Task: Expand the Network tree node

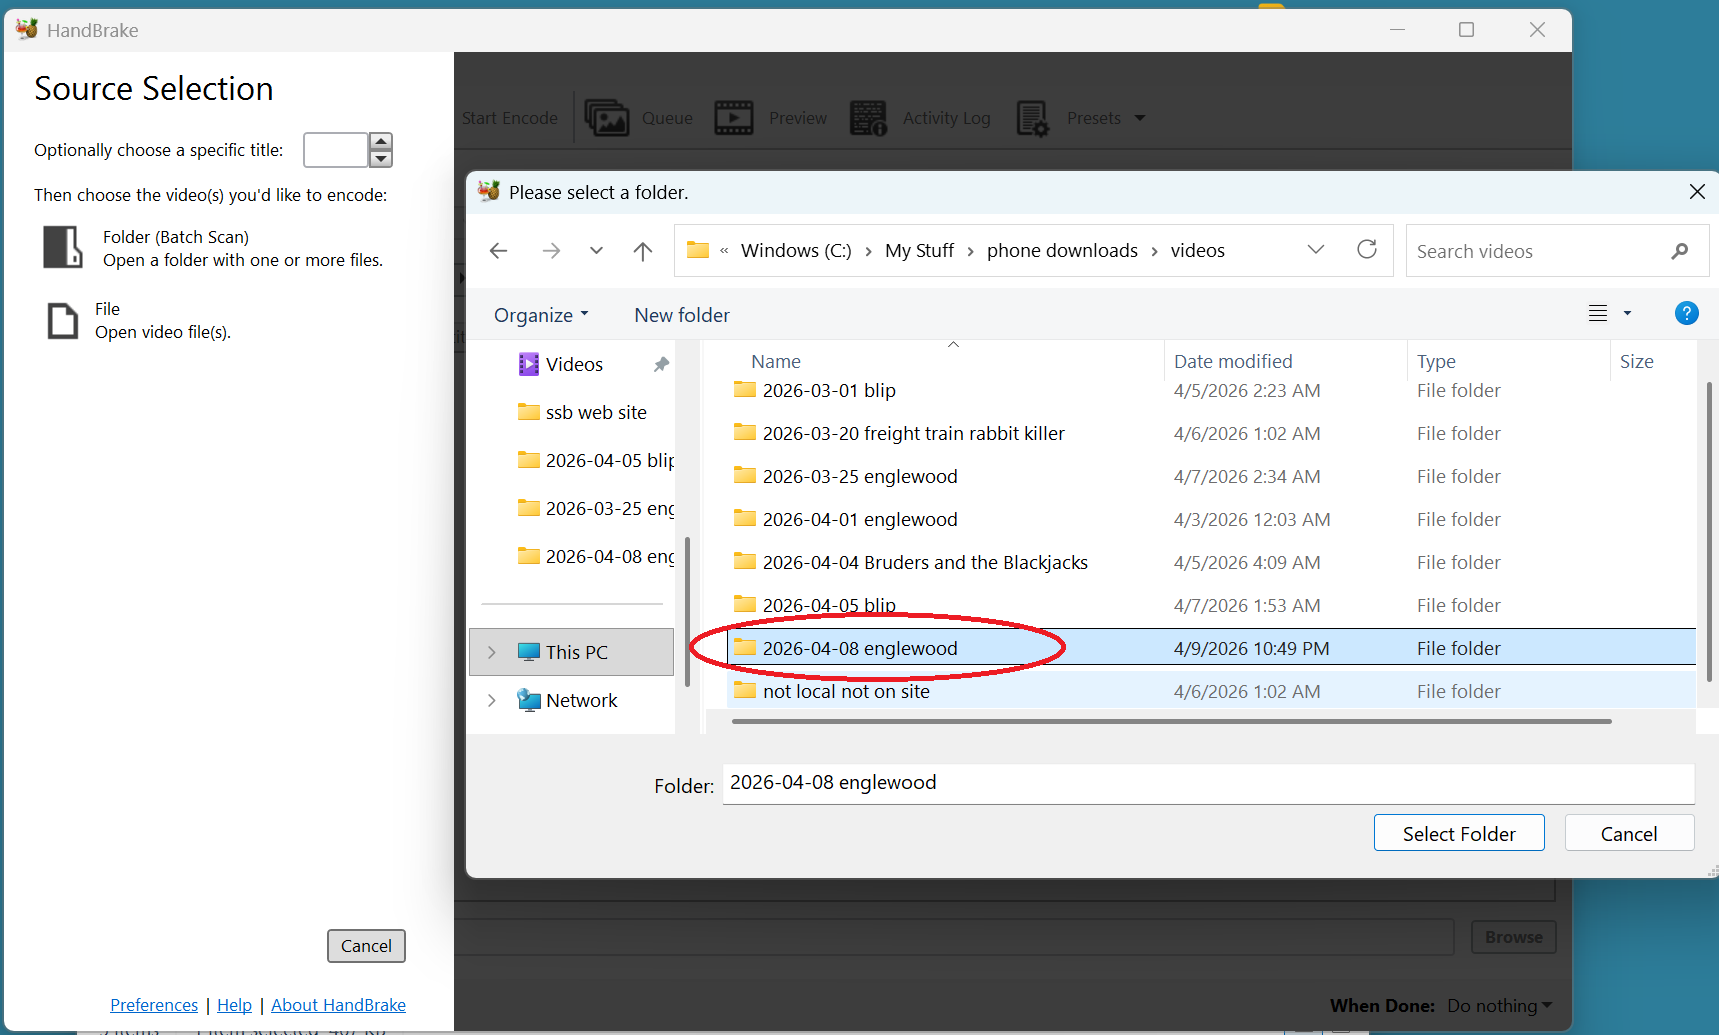Action: click(491, 701)
